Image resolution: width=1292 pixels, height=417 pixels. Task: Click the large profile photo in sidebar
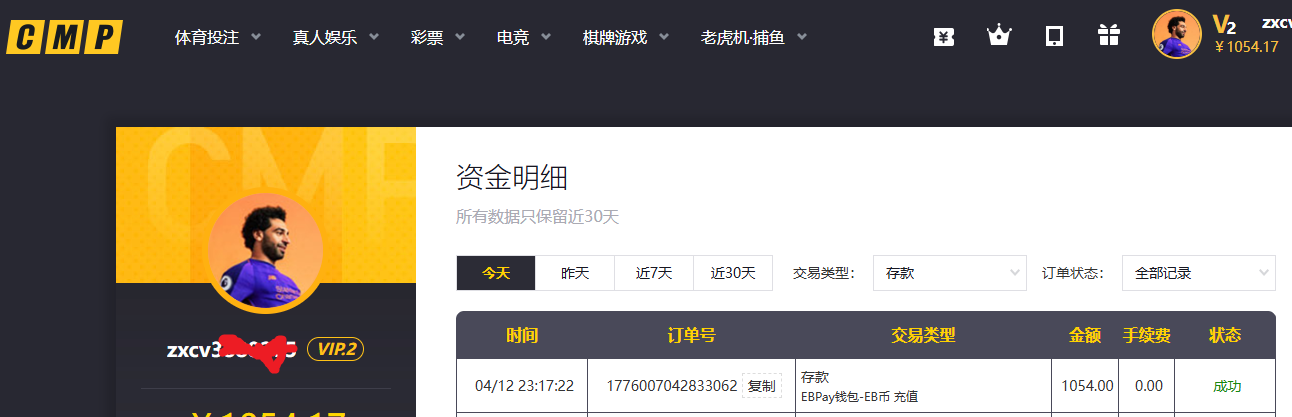(265, 250)
